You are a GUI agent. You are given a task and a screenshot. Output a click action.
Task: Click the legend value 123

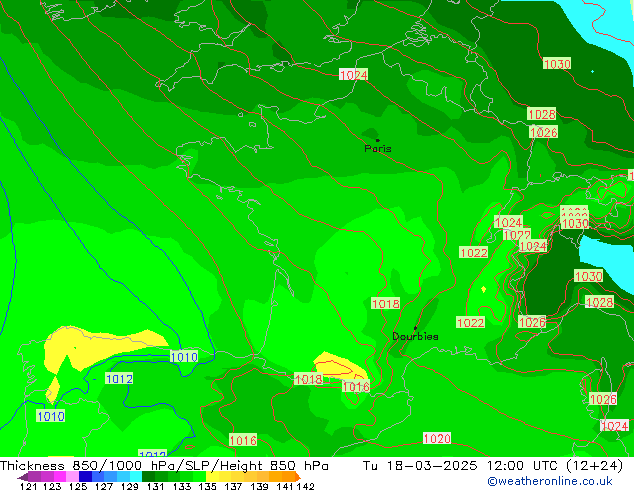pos(53,486)
